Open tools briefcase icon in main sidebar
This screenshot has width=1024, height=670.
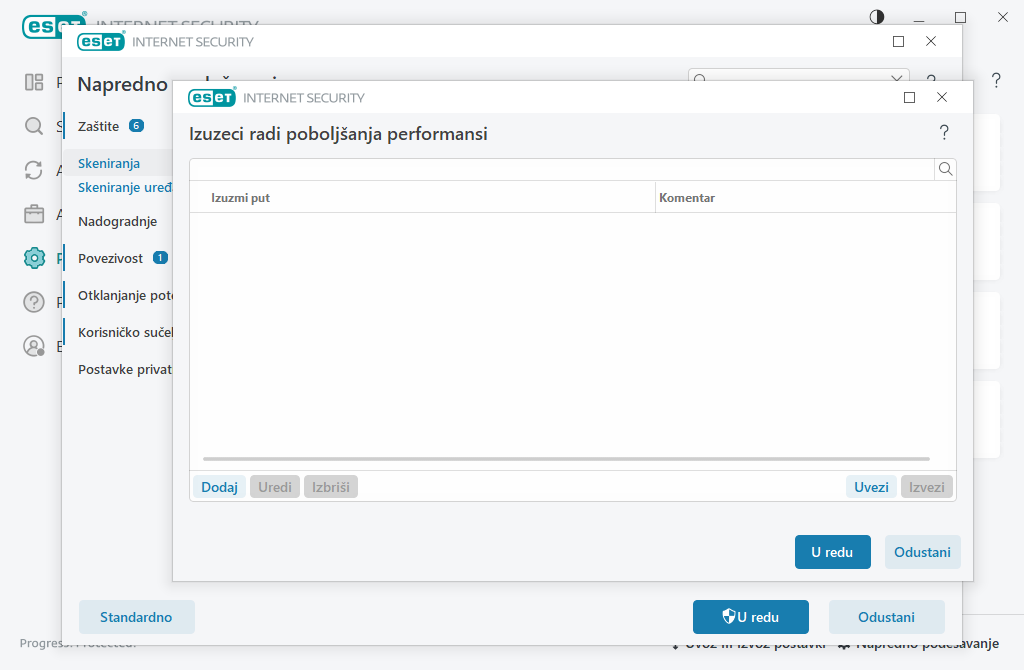pyautogui.click(x=34, y=214)
